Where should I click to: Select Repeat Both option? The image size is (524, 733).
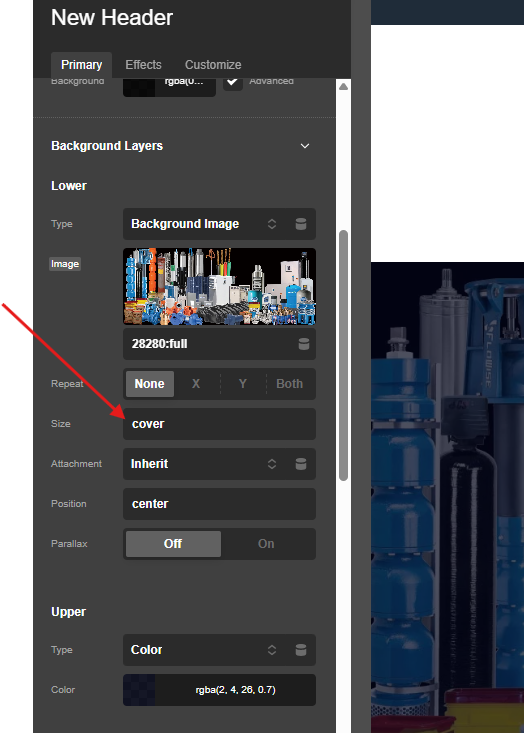(289, 384)
